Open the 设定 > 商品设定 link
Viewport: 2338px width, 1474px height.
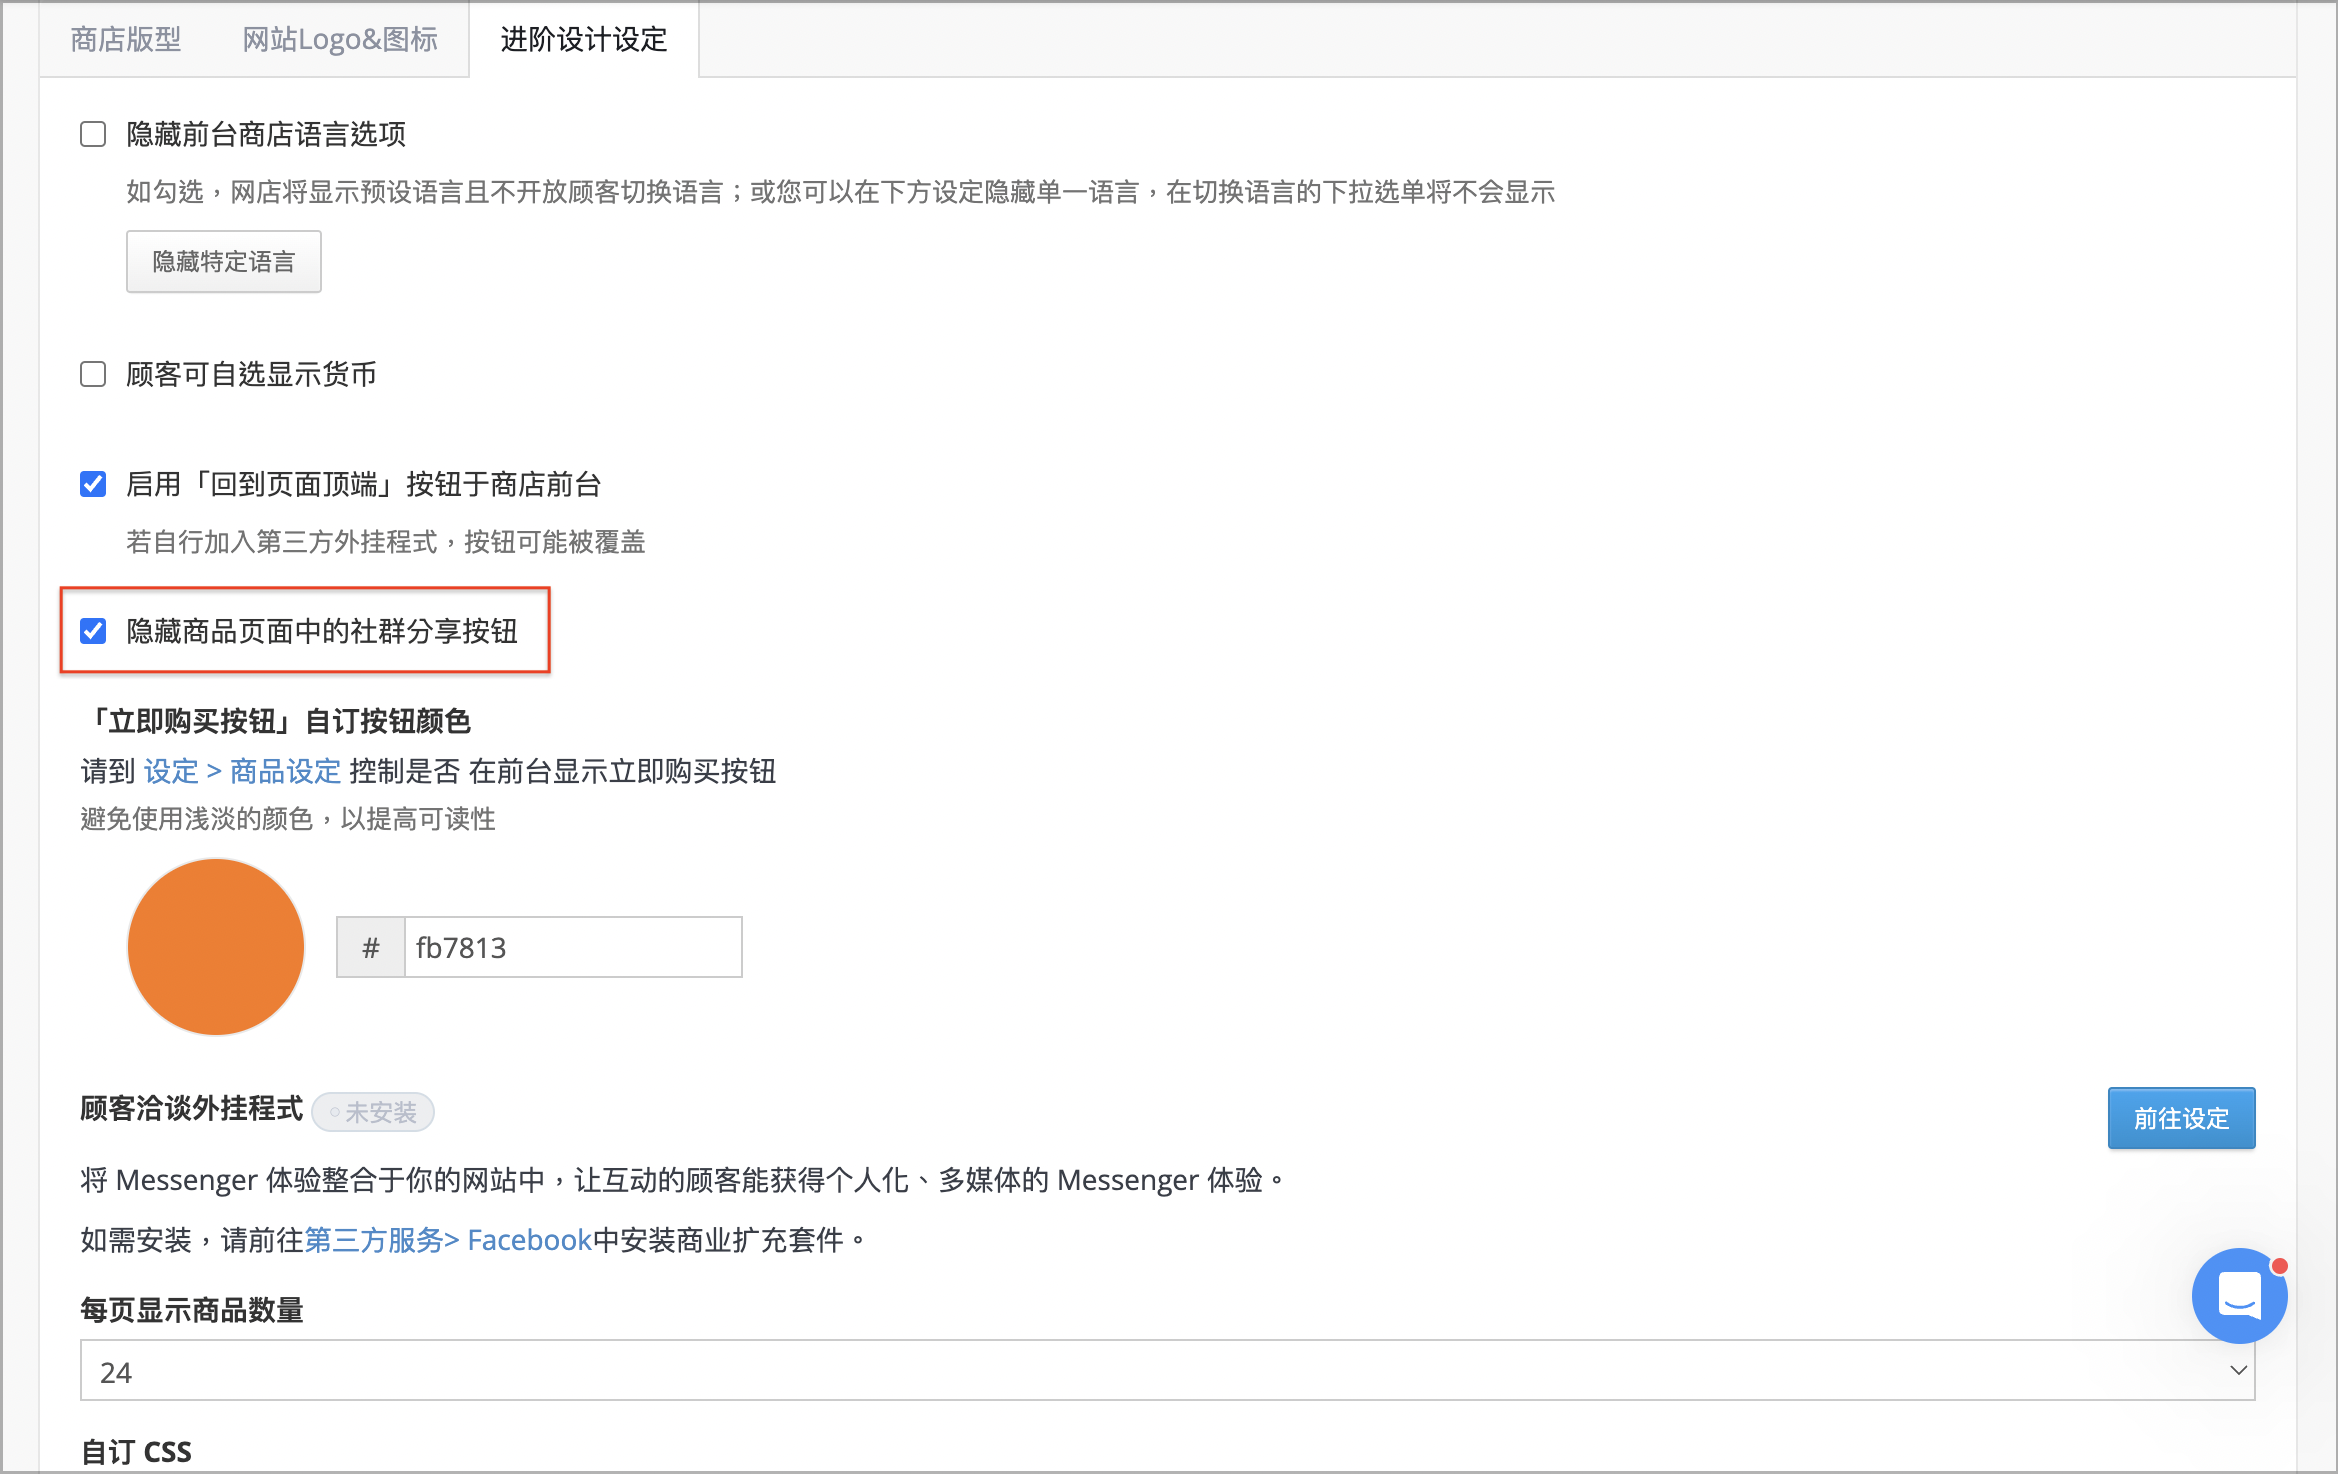click(x=243, y=771)
